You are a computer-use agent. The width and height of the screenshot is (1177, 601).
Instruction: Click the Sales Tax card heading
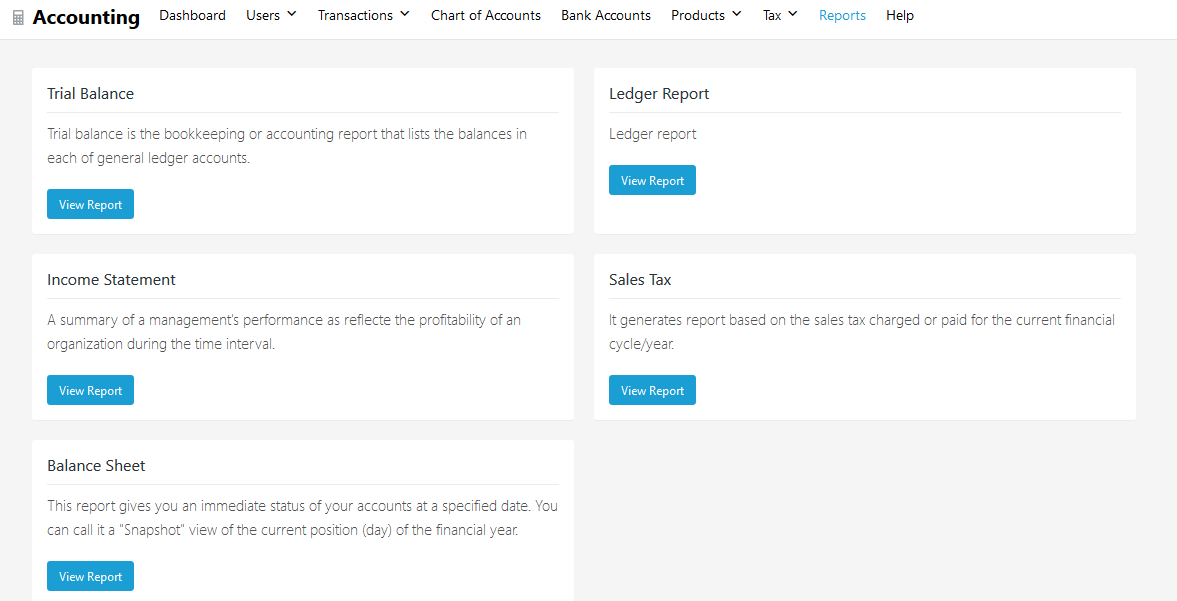click(x=640, y=279)
